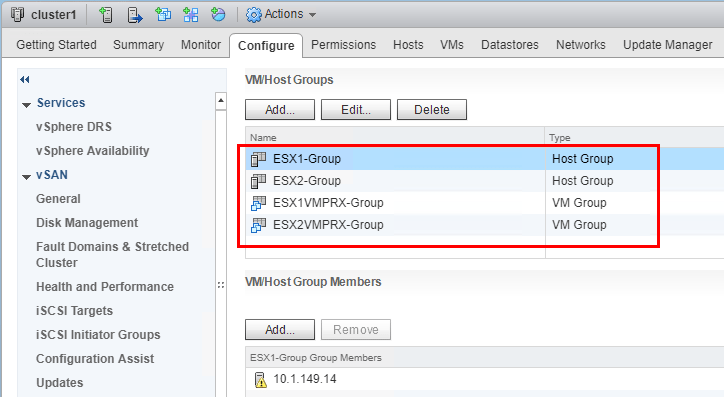Switch to the Summary tab

pos(139,45)
